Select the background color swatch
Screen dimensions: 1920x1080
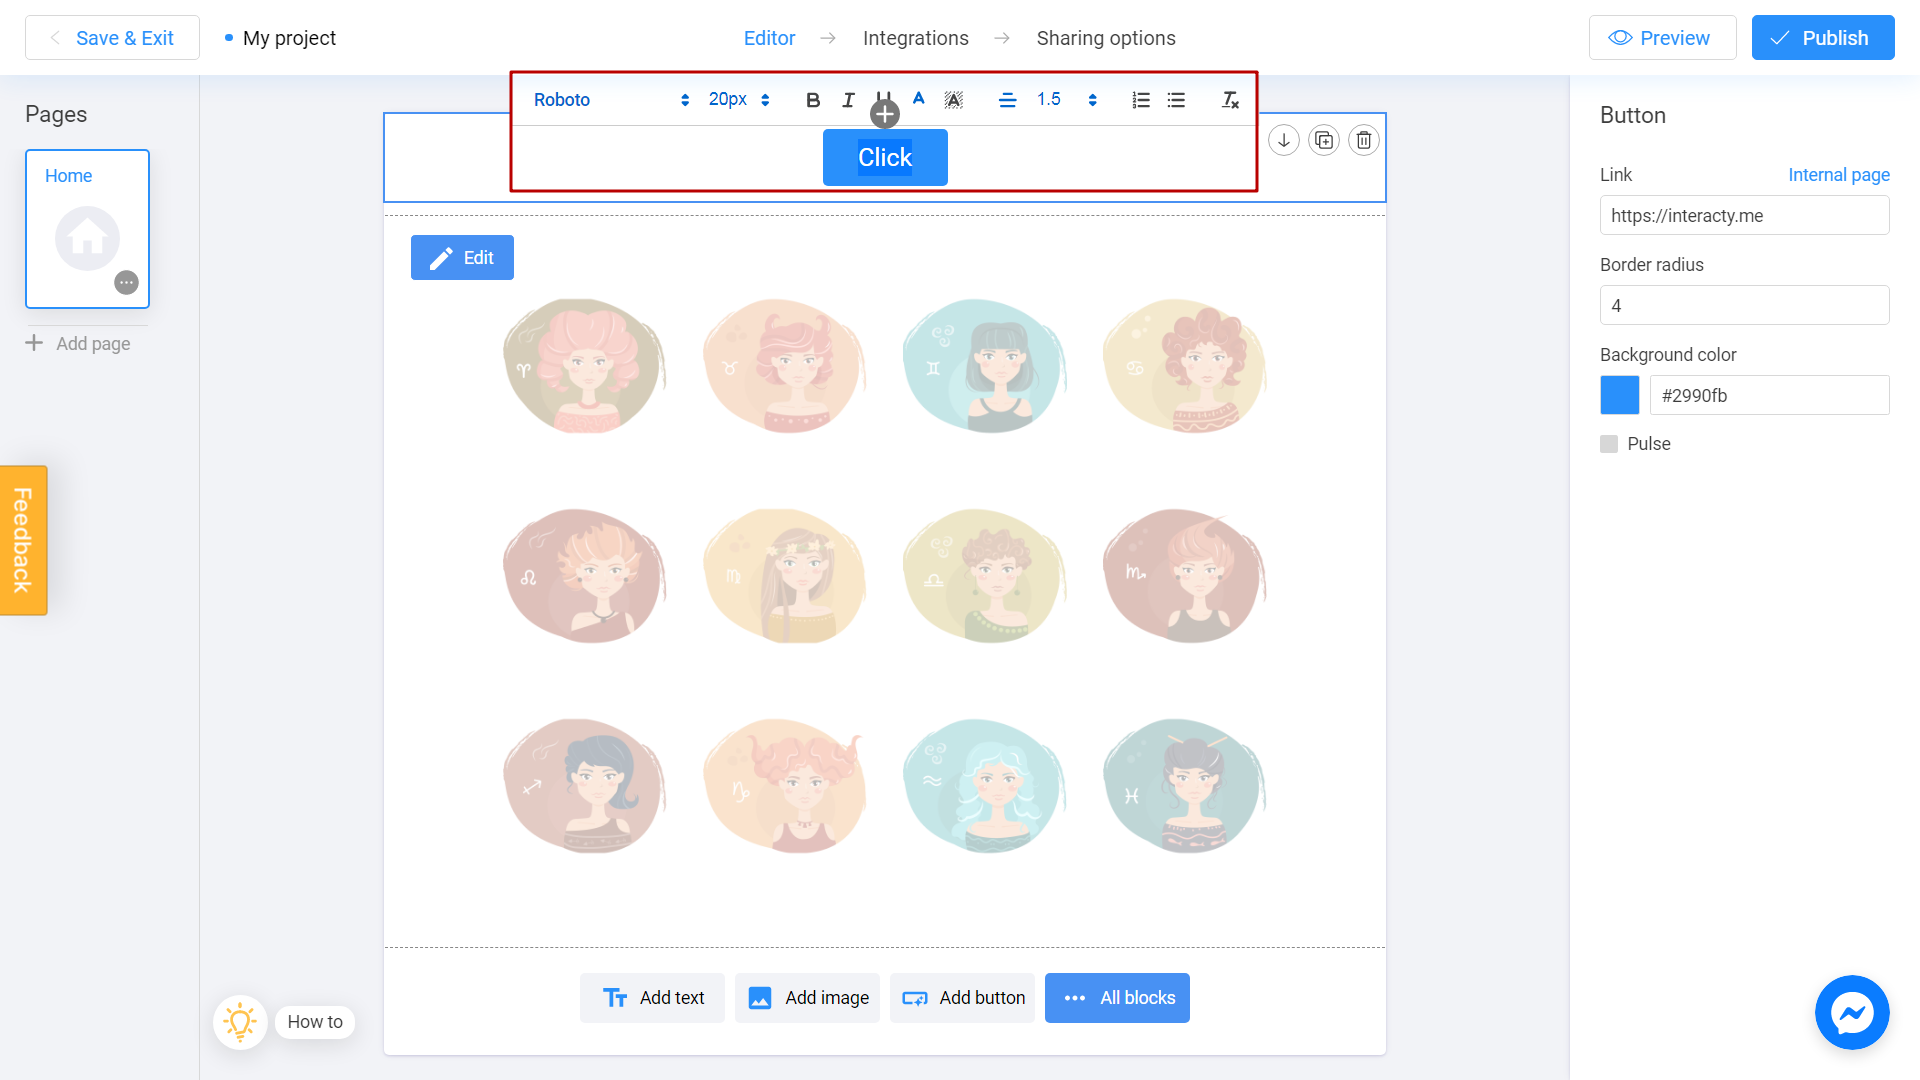pos(1619,394)
